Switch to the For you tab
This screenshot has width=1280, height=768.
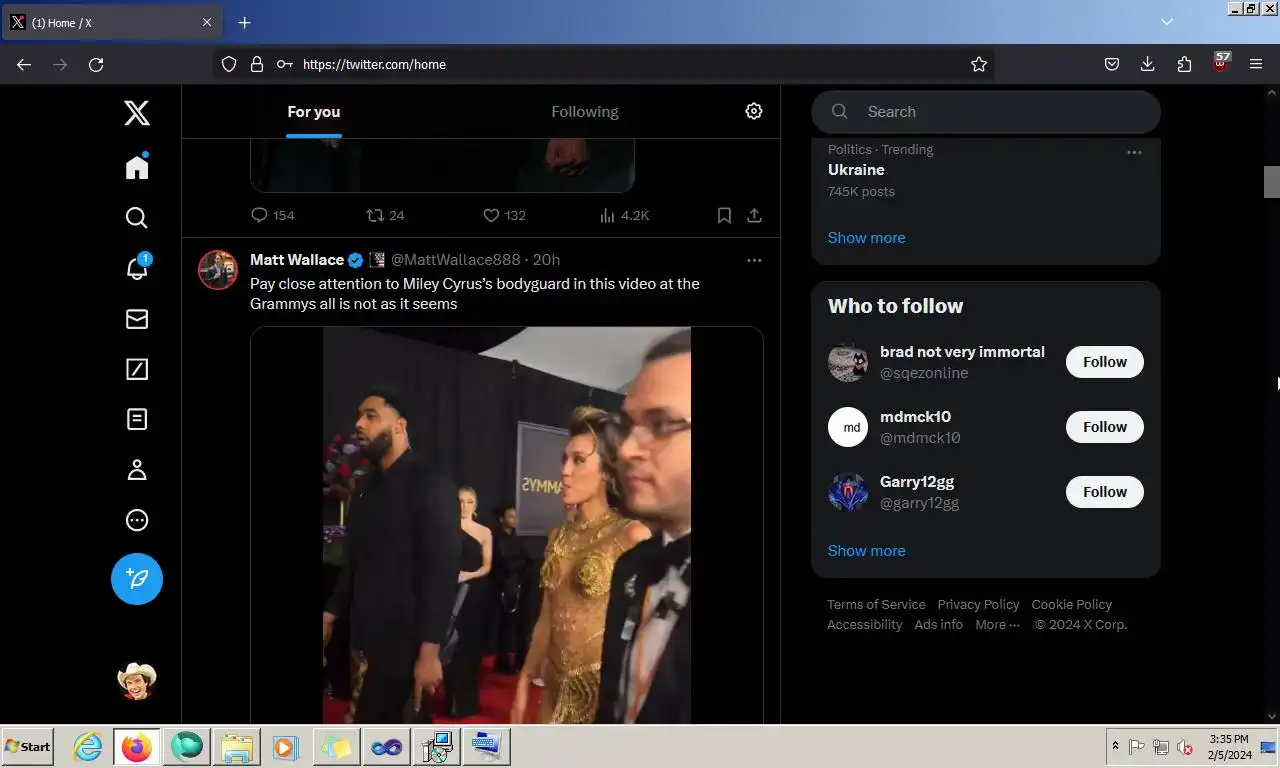(x=314, y=112)
